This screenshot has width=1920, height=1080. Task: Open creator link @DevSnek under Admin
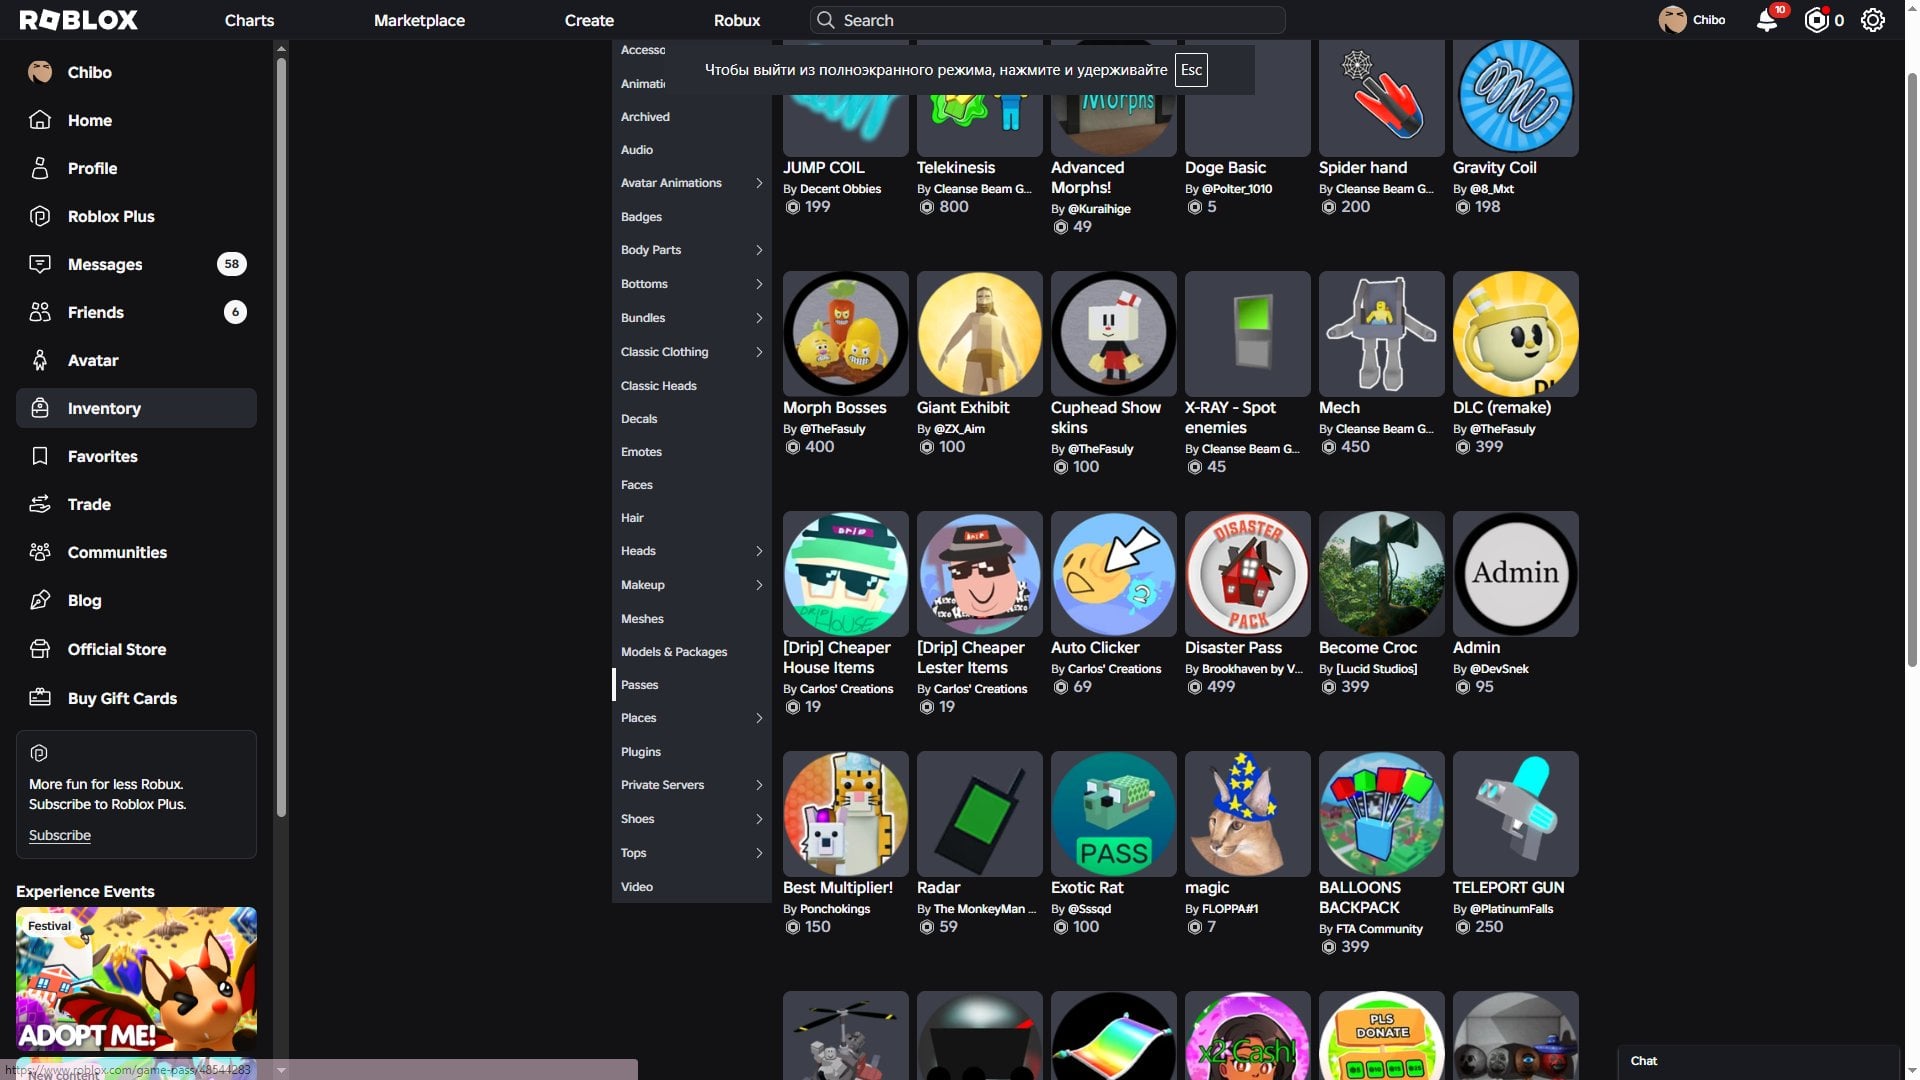point(1499,669)
